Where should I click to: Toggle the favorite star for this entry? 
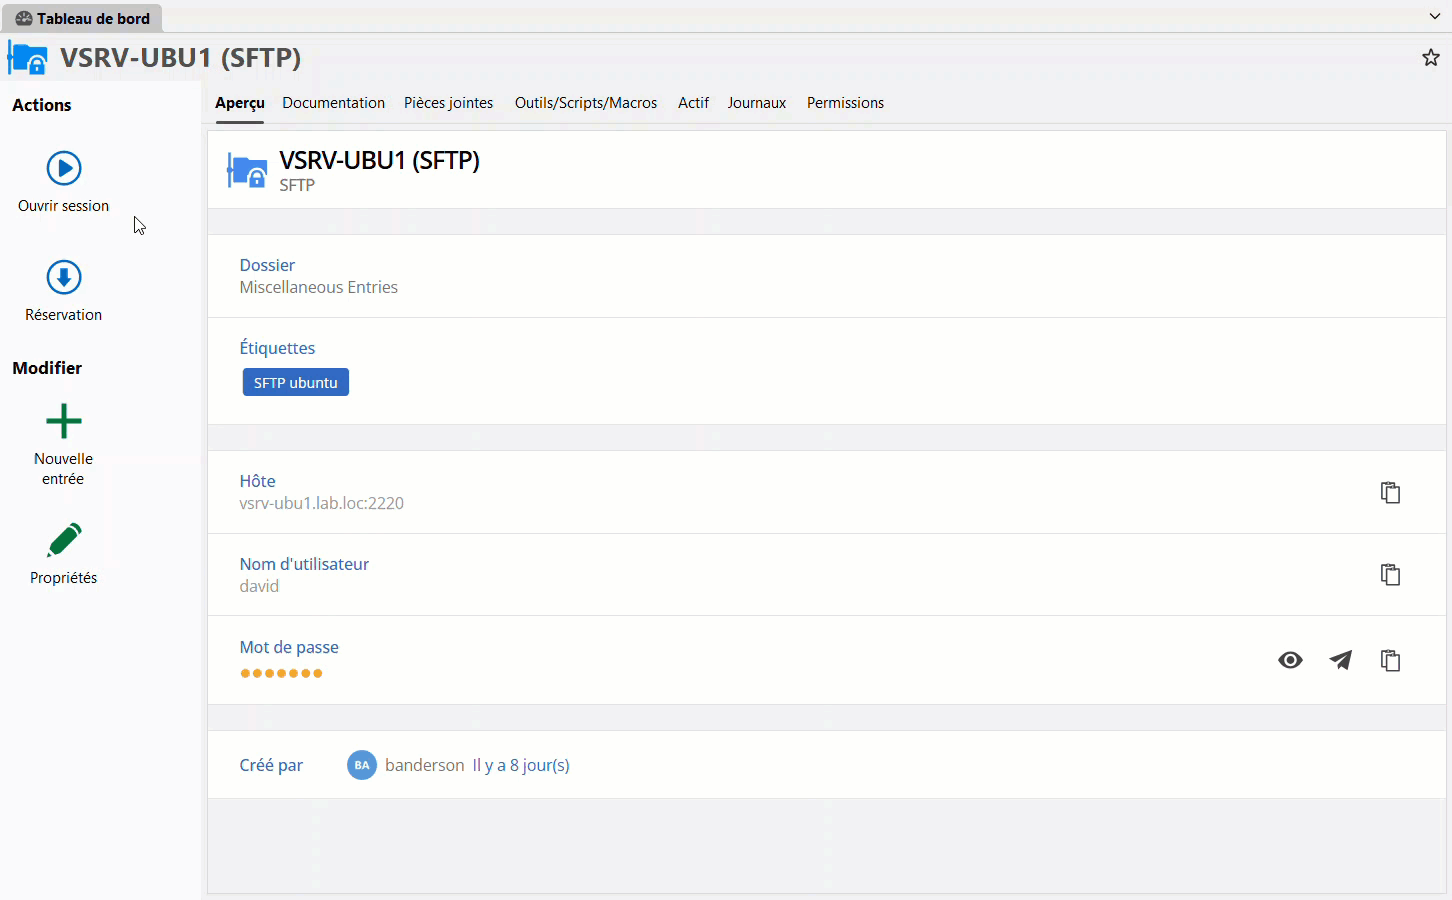click(1430, 57)
